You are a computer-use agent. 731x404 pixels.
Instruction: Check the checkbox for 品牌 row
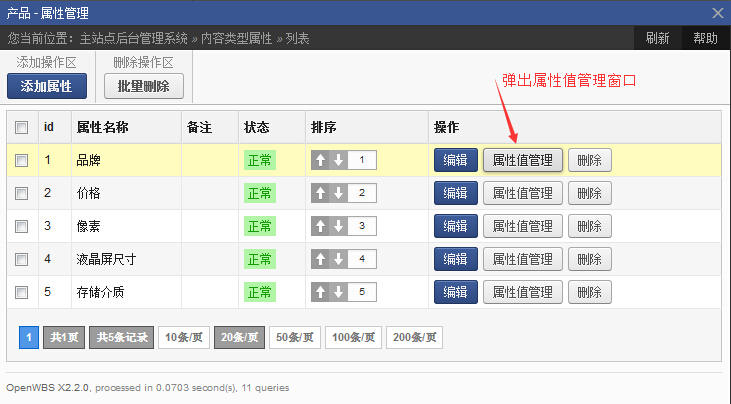click(22, 160)
